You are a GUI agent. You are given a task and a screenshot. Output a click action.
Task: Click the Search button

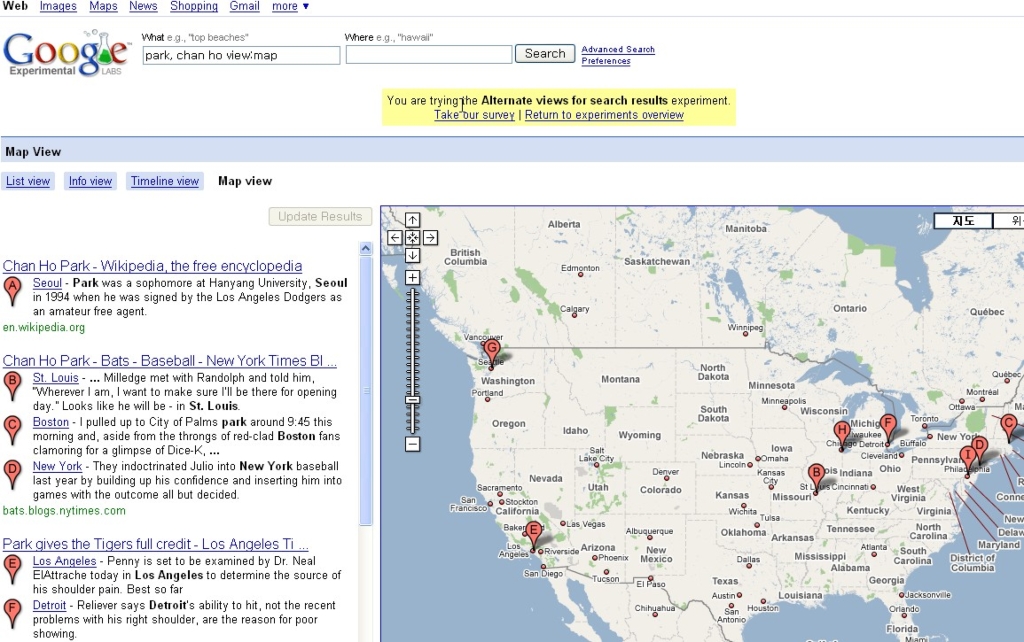(x=545, y=54)
